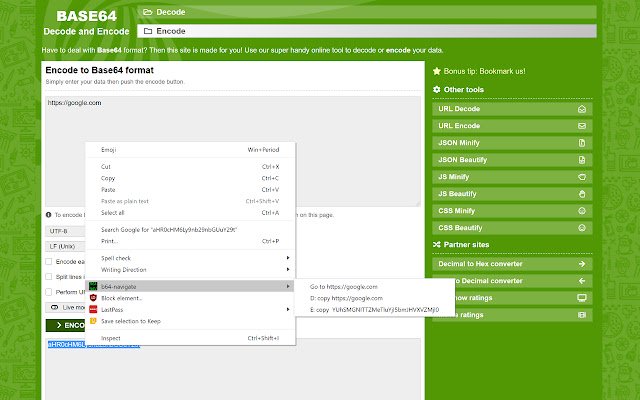This screenshot has height=400, width=640.
Task: Click the Other tools gear icon
Action: tap(437, 89)
